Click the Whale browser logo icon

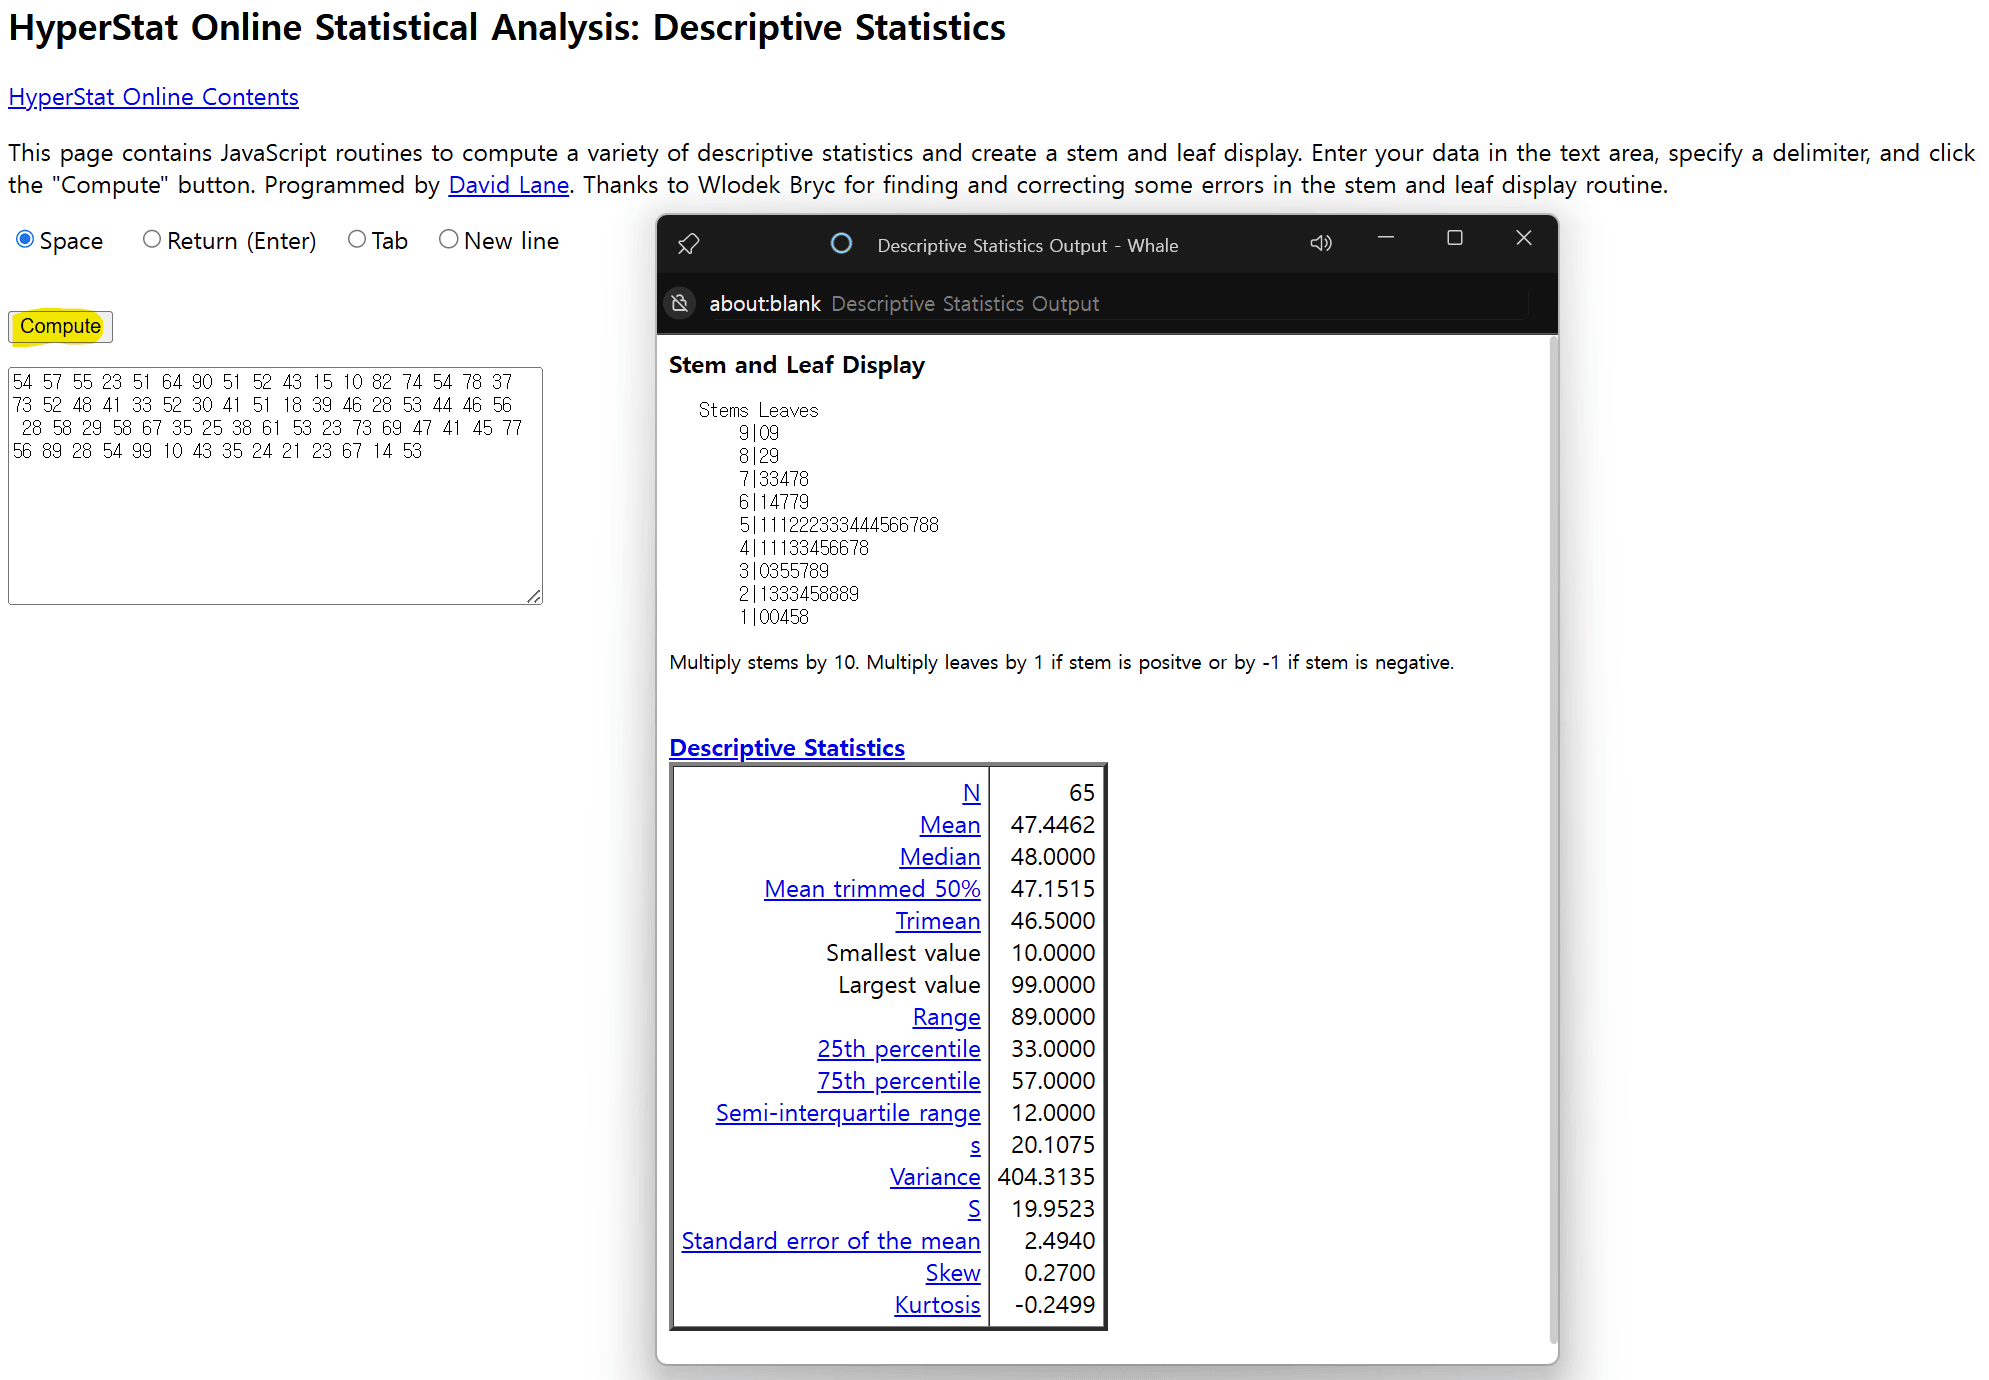pos(841,244)
